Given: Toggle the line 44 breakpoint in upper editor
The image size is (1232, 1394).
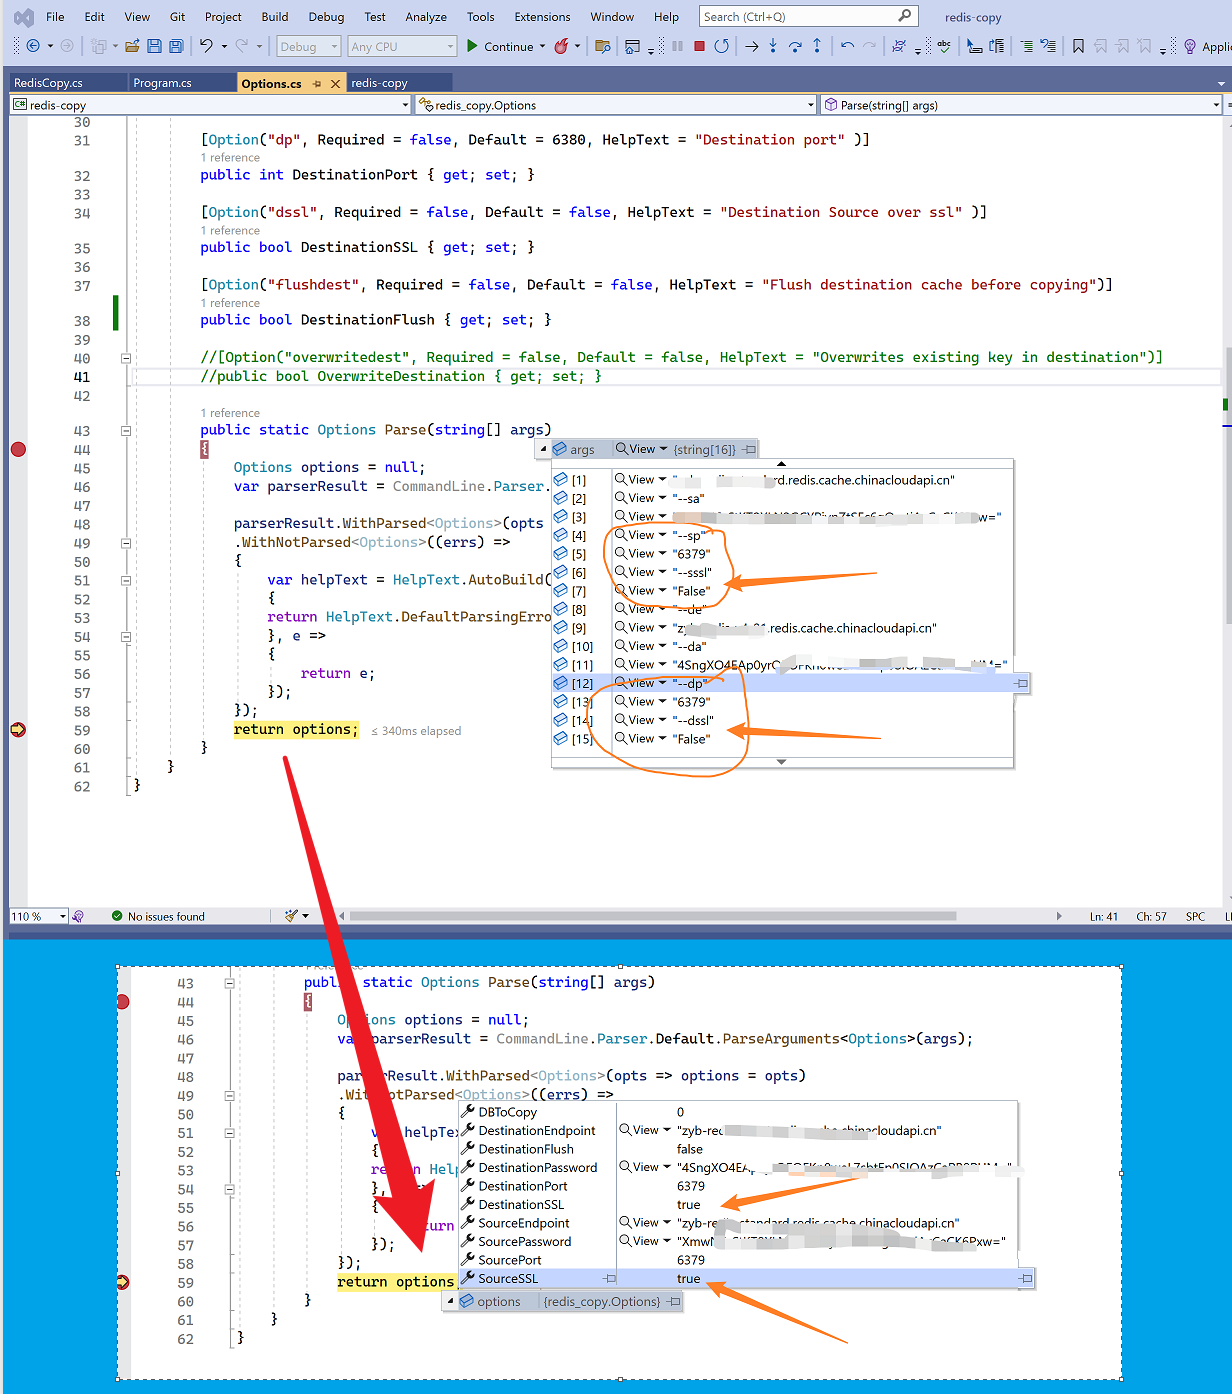Looking at the screenshot, I should coord(18,449).
